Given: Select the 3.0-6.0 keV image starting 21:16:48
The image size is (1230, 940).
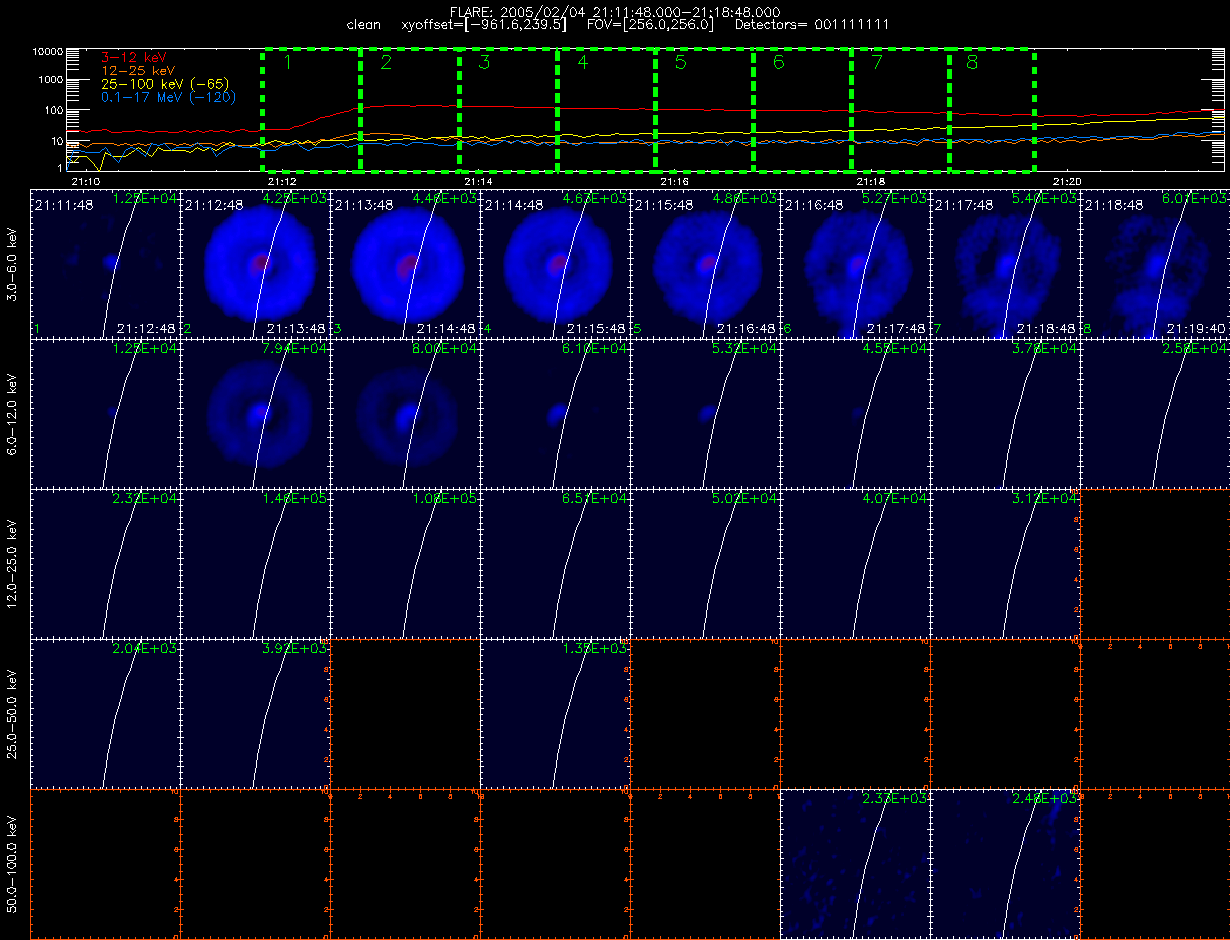Looking at the screenshot, I should (855, 263).
